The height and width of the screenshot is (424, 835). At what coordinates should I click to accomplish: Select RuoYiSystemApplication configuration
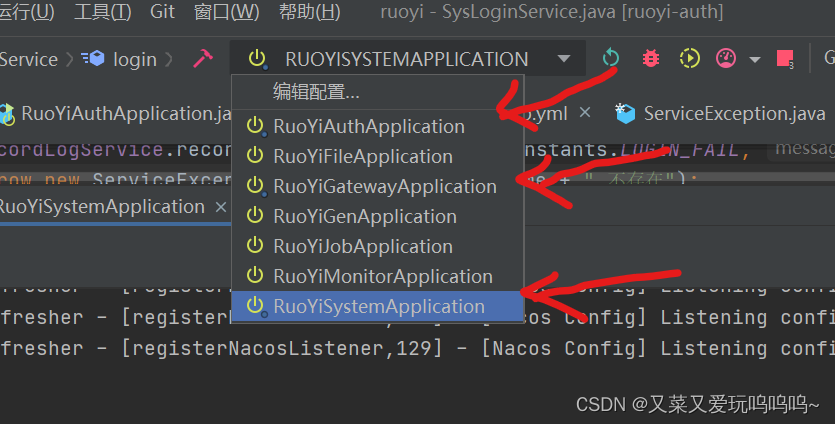click(x=378, y=306)
